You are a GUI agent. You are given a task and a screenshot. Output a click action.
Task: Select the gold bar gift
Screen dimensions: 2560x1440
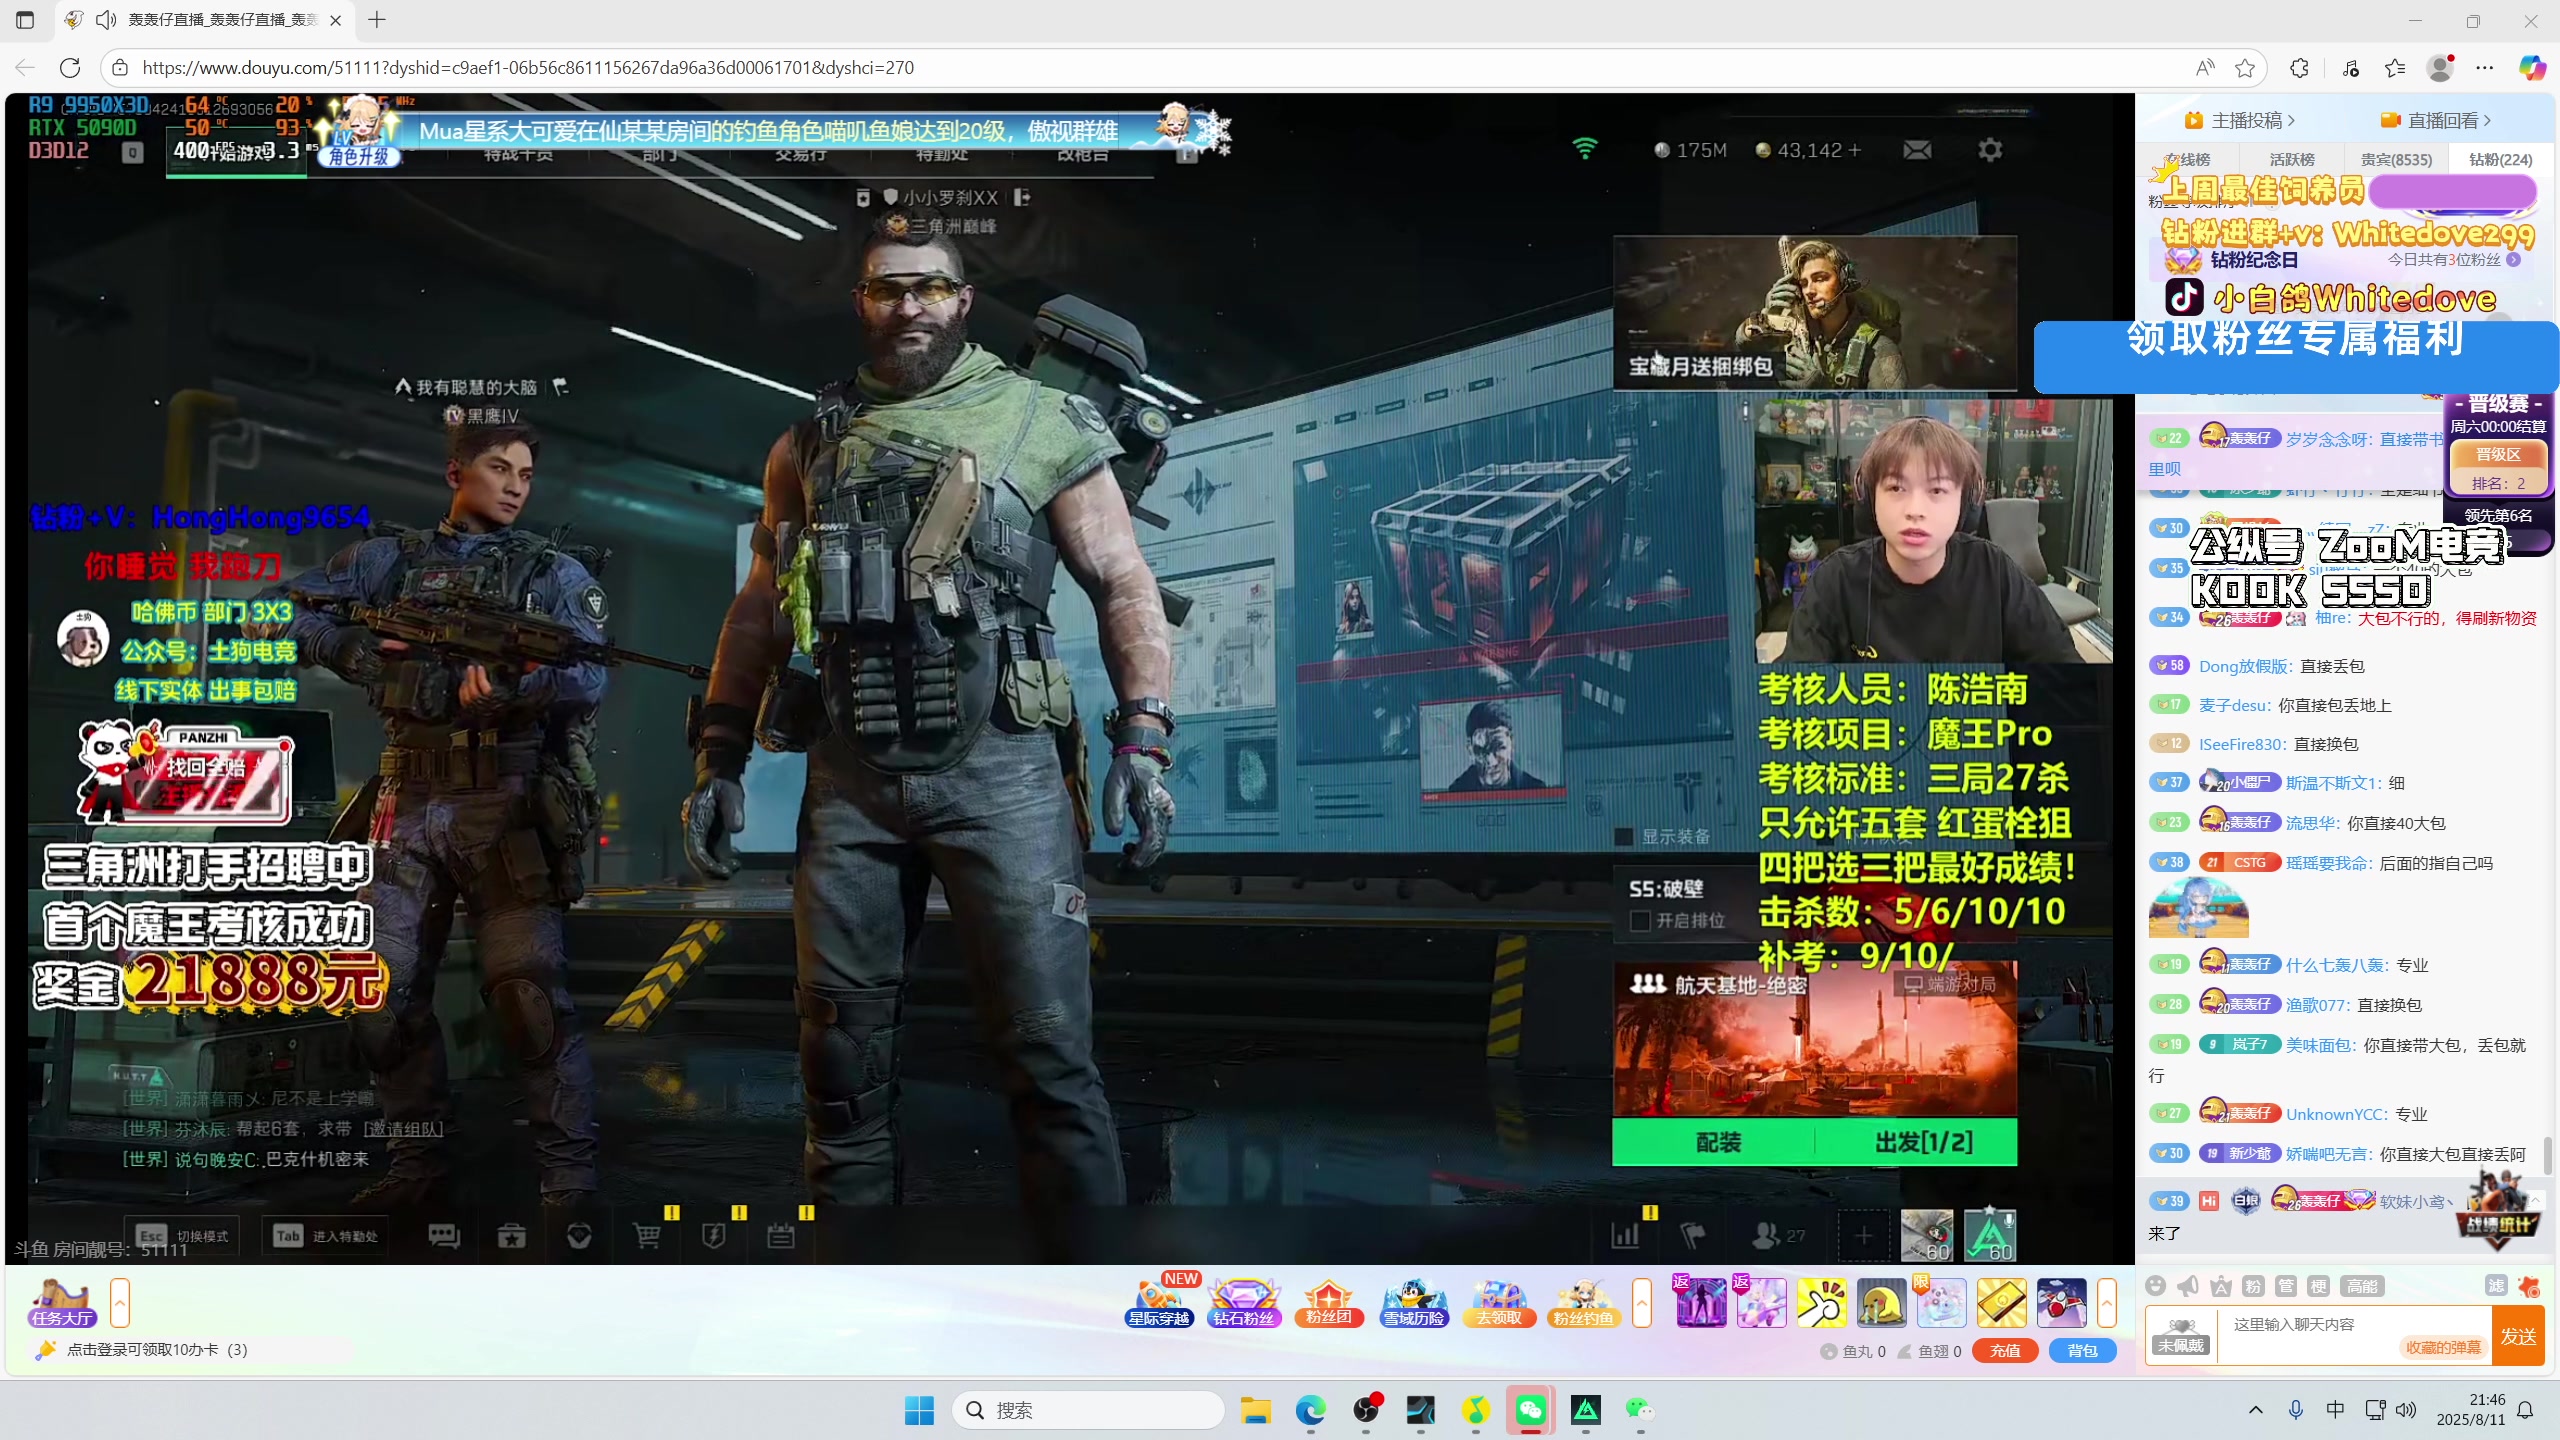pos(2001,1302)
